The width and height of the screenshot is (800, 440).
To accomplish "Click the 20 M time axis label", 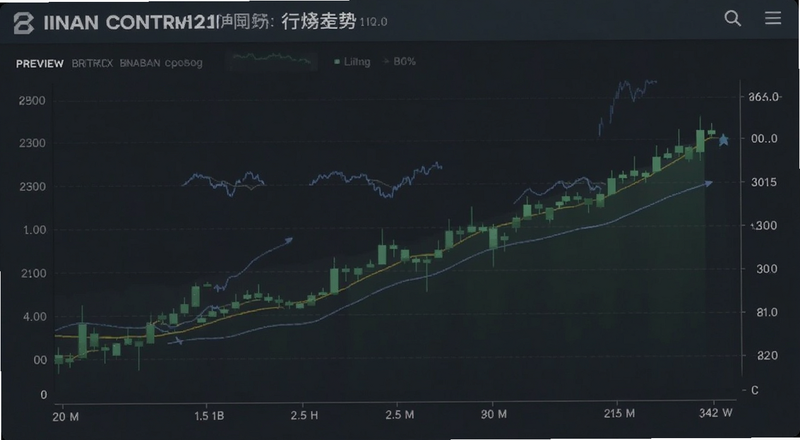I will coord(66,417).
